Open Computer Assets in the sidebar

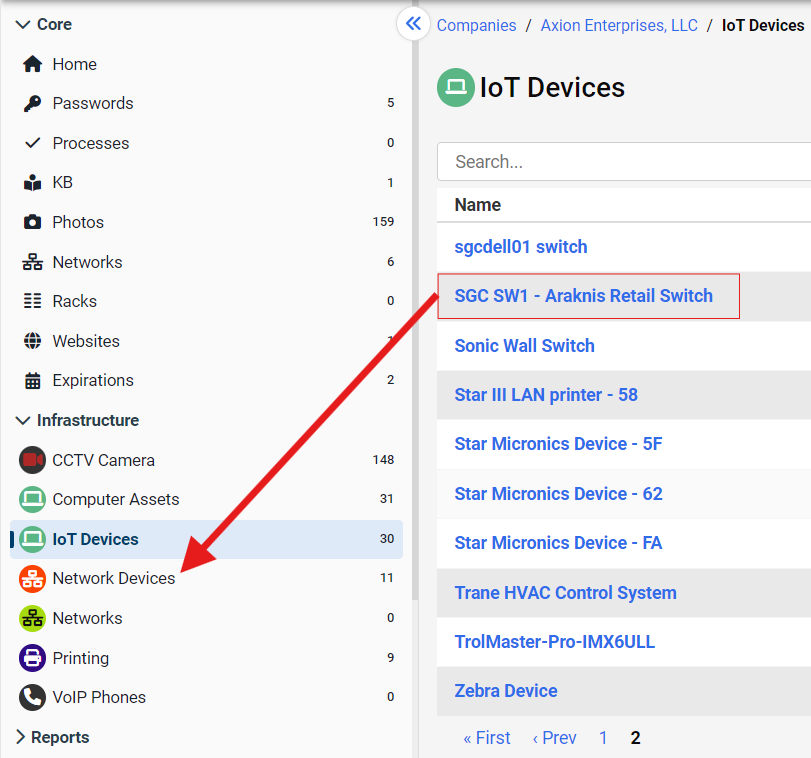pos(115,499)
